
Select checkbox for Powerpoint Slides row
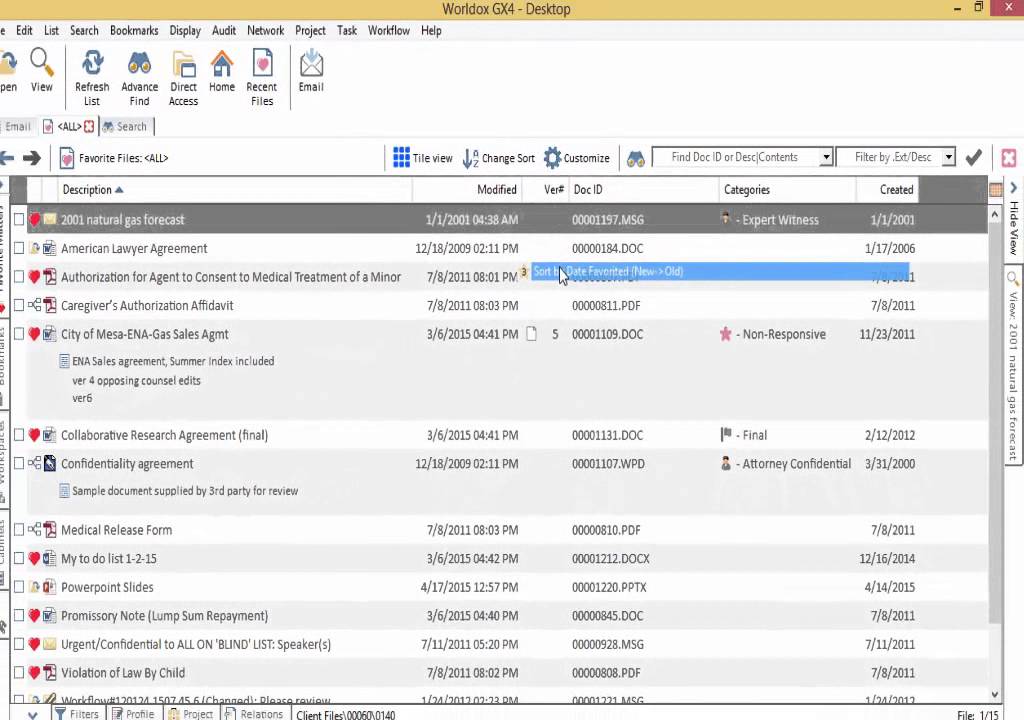point(19,587)
